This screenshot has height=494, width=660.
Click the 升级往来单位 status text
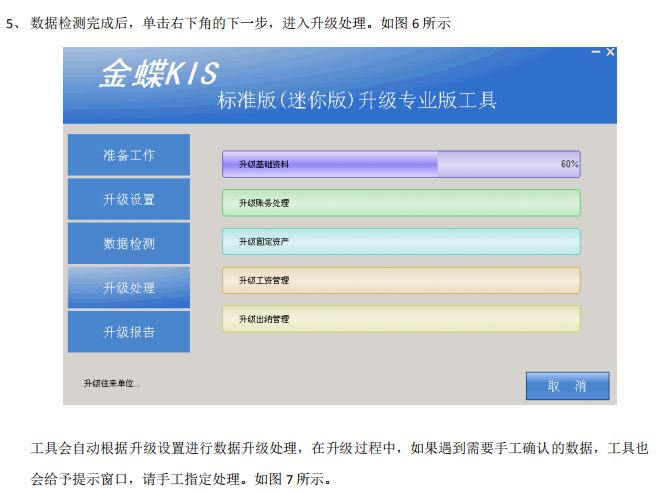click(x=112, y=383)
